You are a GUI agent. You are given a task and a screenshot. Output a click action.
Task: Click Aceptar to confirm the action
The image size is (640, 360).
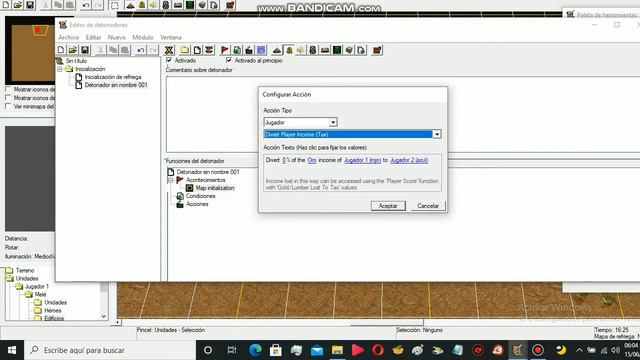[x=388, y=206]
